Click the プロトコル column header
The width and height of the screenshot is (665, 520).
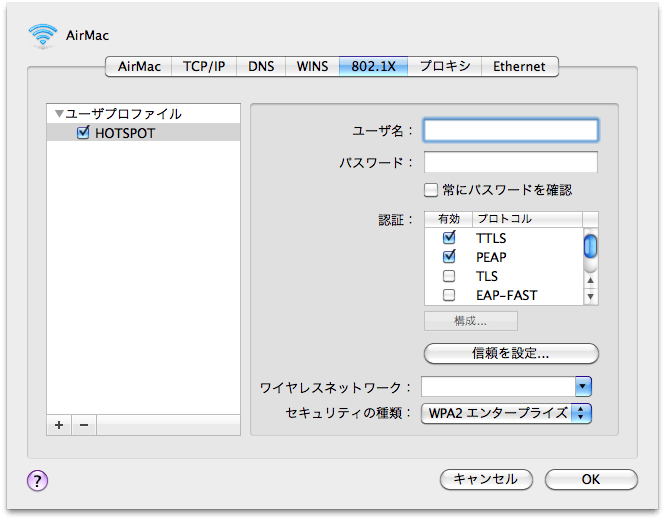(x=527, y=219)
